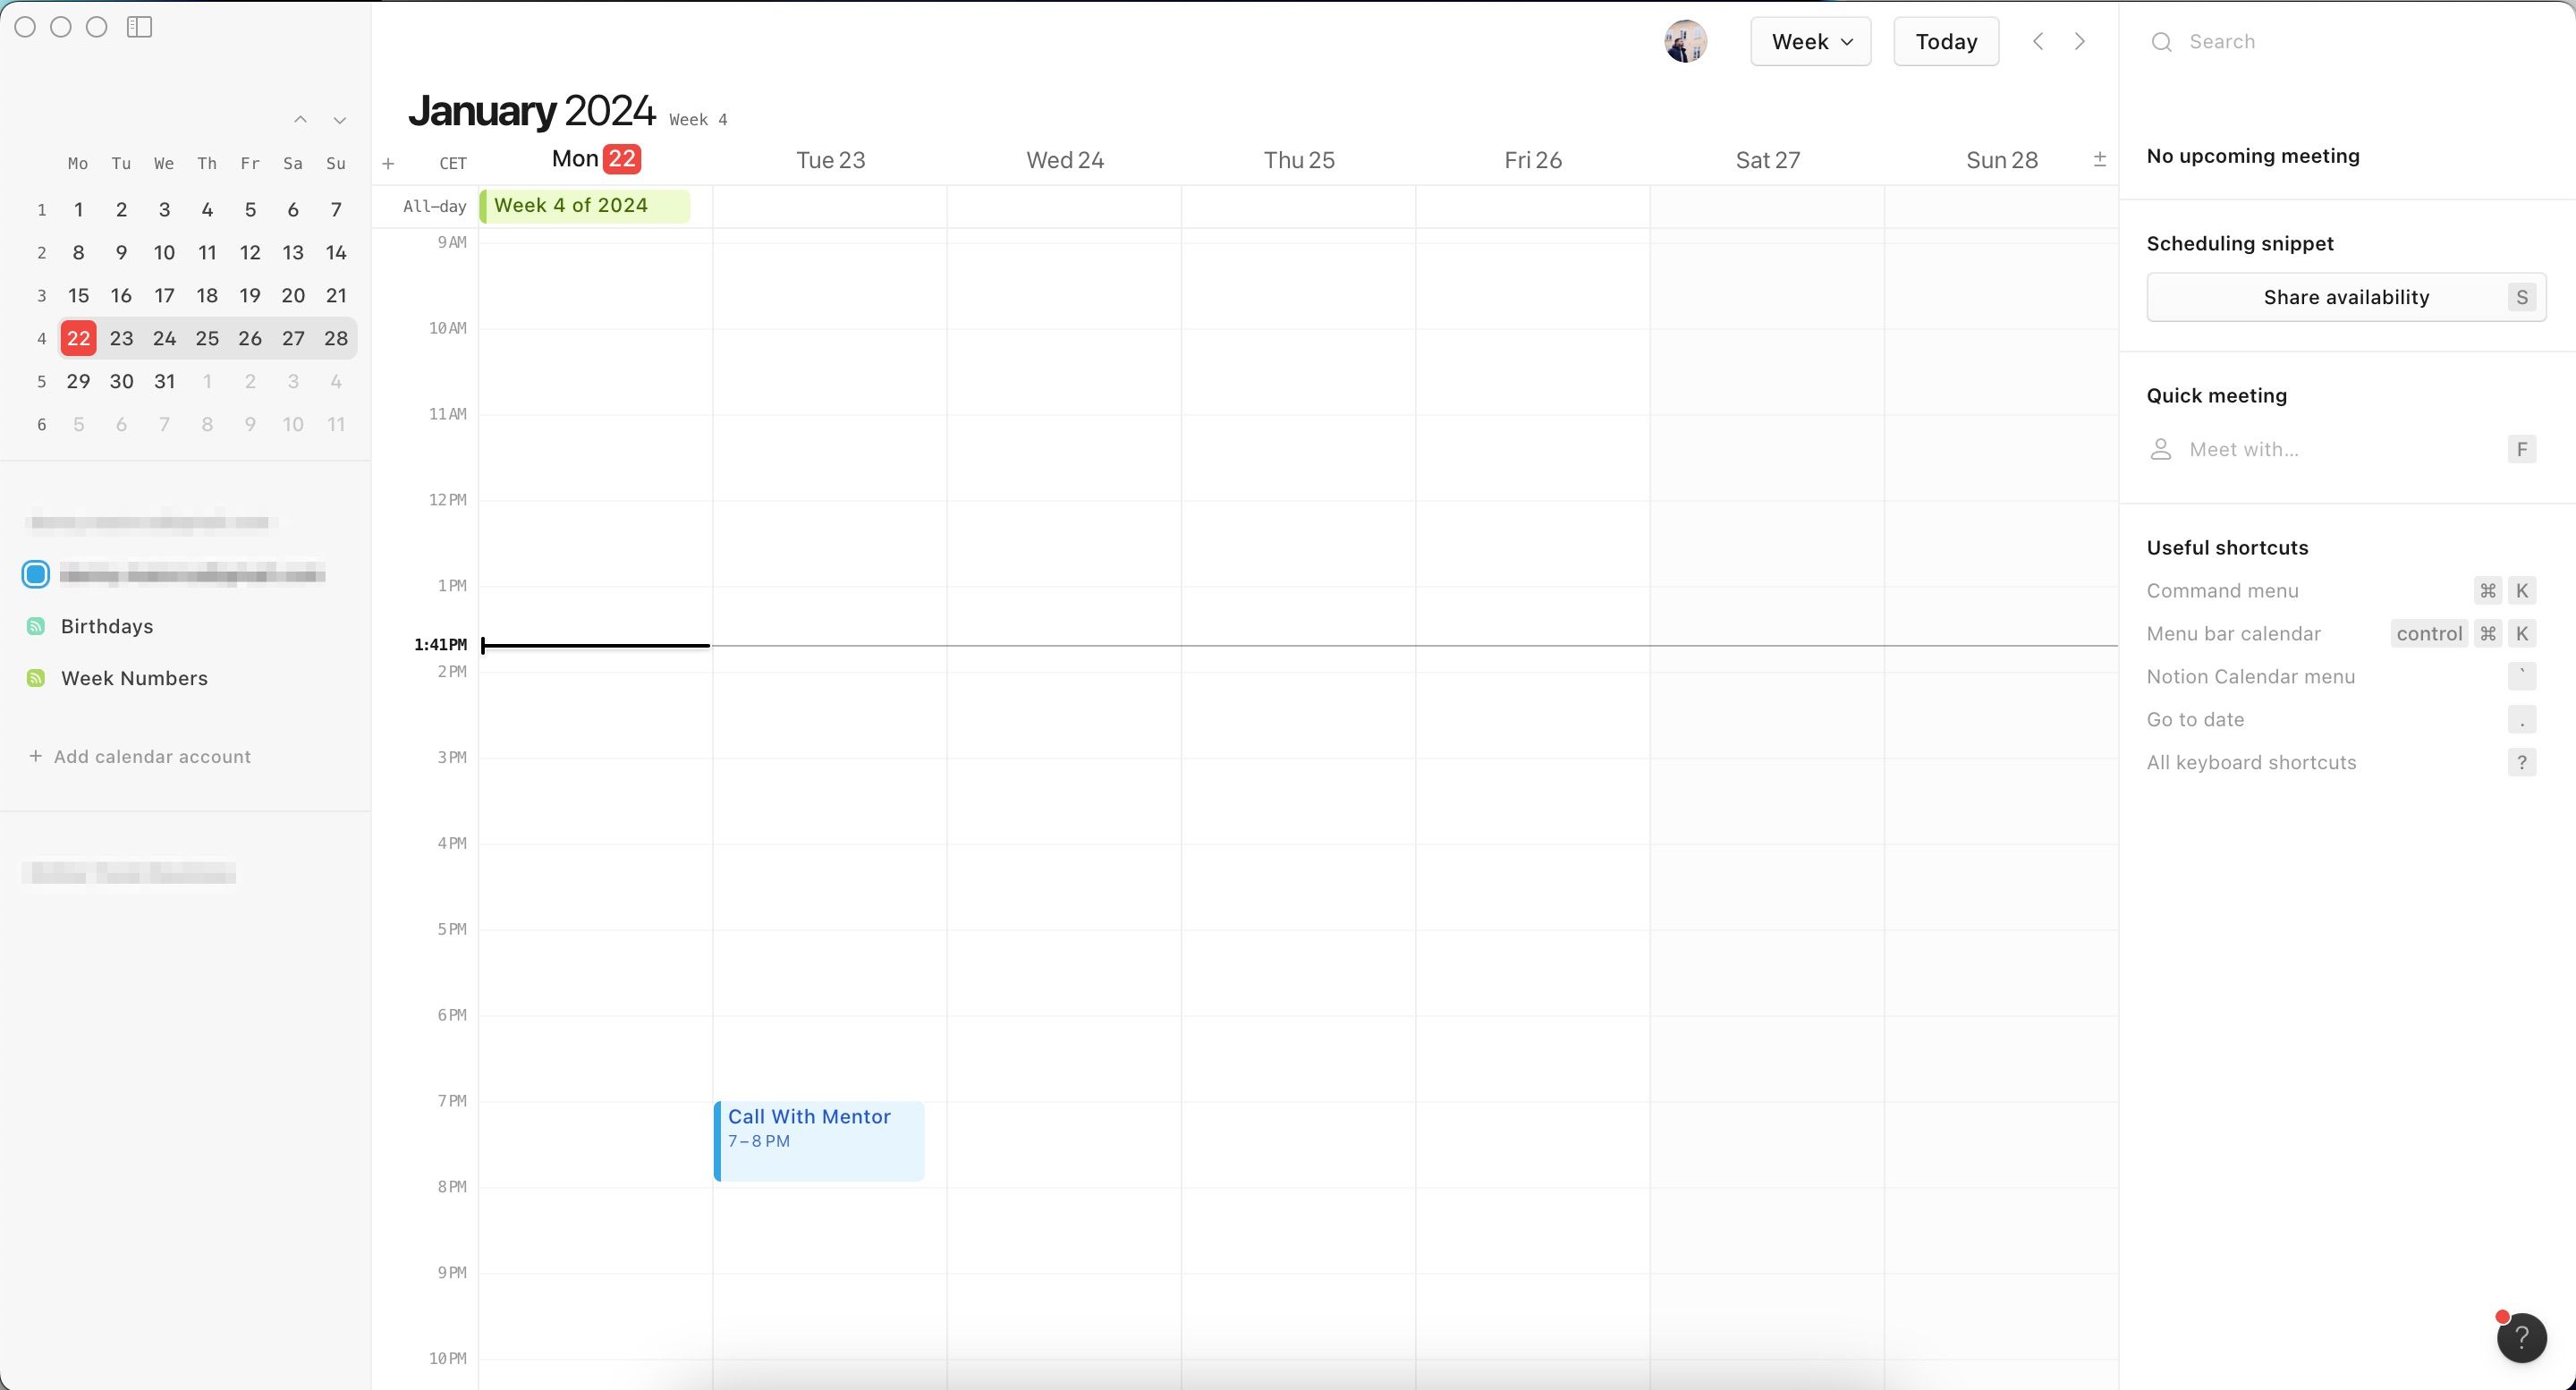2576x1390 pixels.
Task: Open the Week view dropdown
Action: click(x=1810, y=41)
